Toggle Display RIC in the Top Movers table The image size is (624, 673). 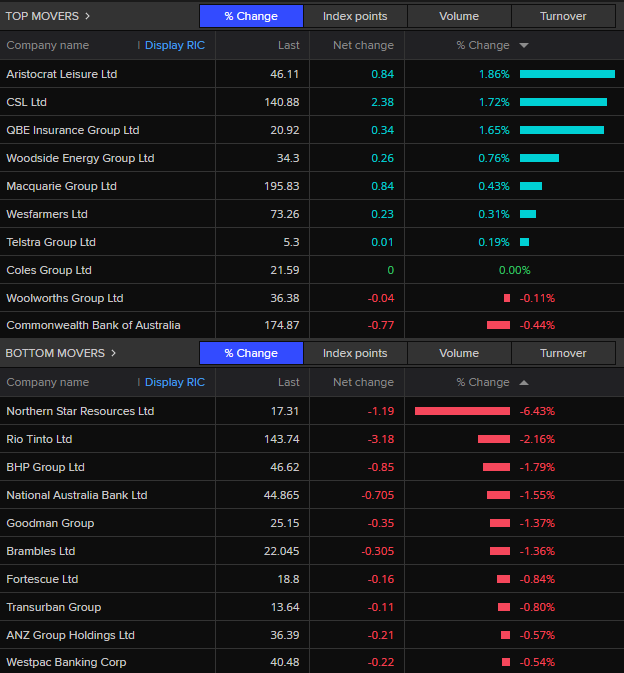point(174,46)
